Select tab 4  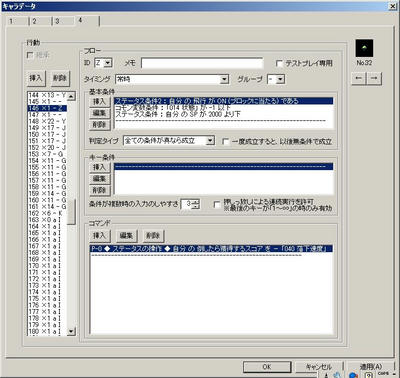tap(87, 20)
